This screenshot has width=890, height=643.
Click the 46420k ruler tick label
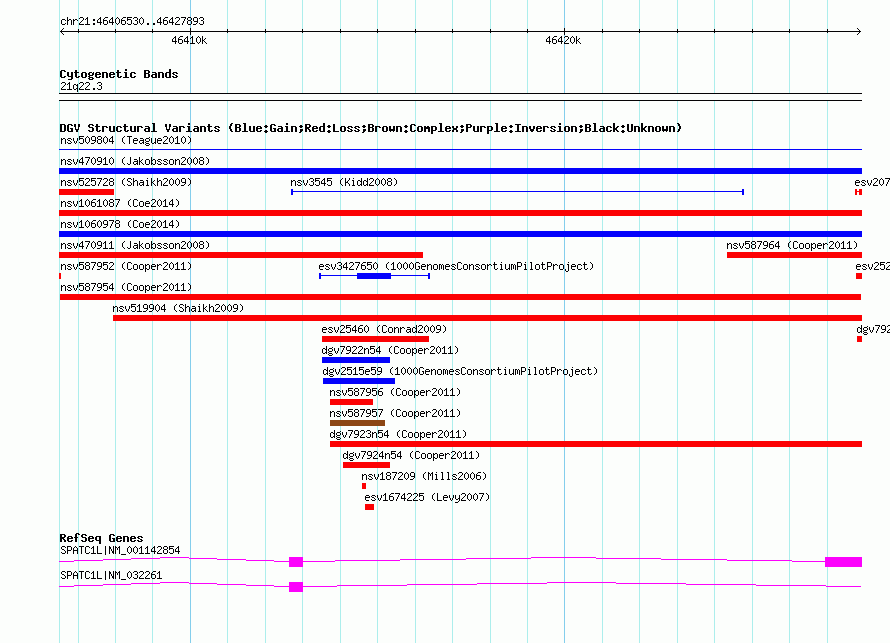563,40
